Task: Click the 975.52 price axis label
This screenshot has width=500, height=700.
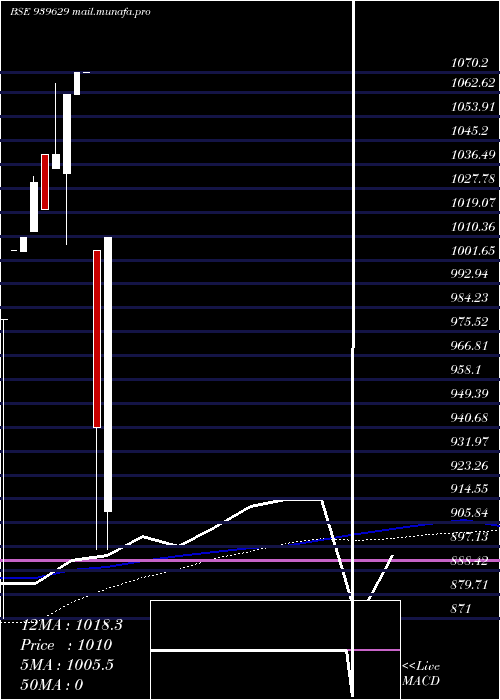Action: 469,322
